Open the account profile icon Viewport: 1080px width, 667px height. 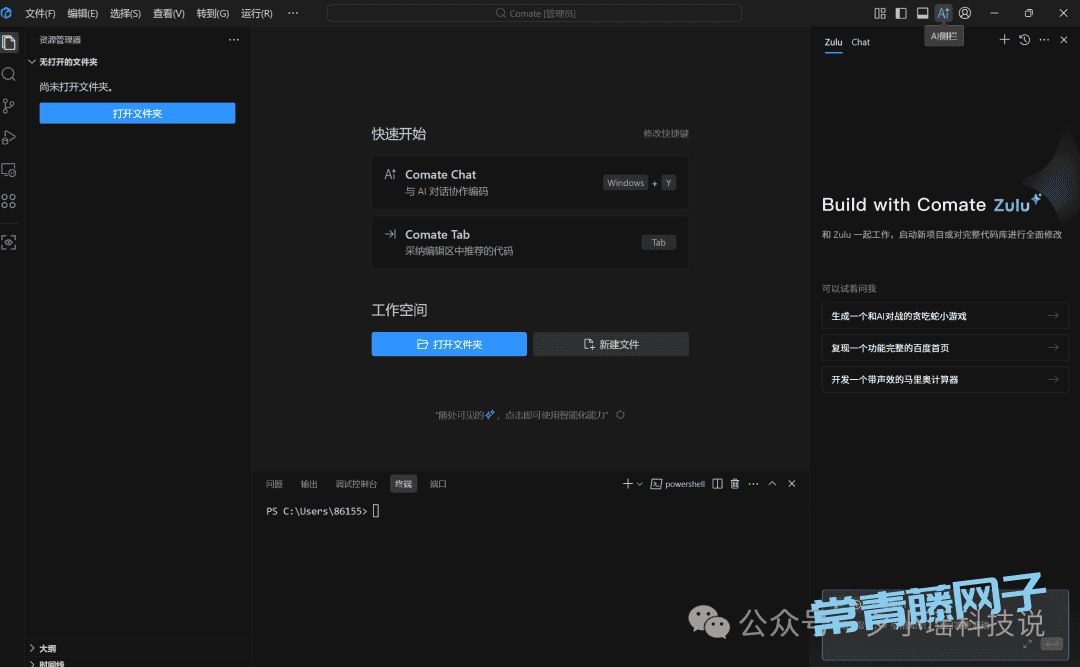point(965,13)
